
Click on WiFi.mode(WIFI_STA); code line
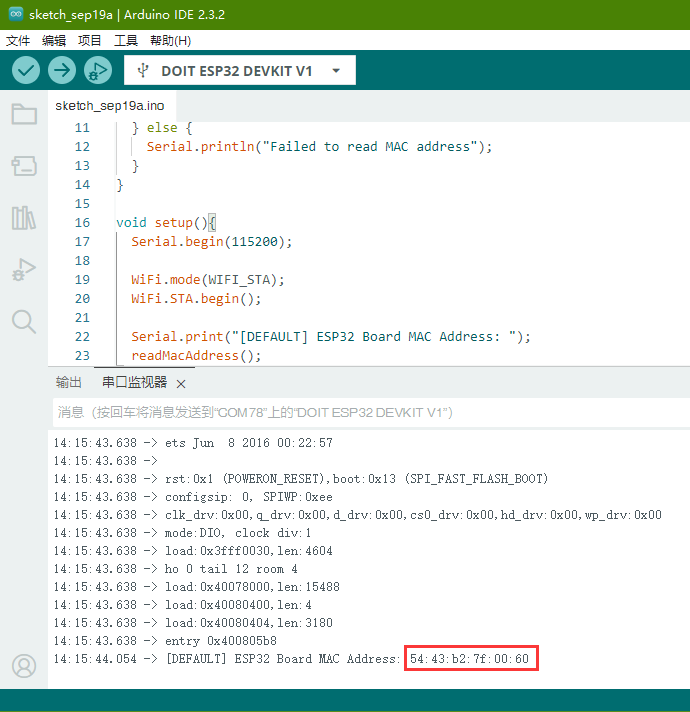click(x=208, y=280)
